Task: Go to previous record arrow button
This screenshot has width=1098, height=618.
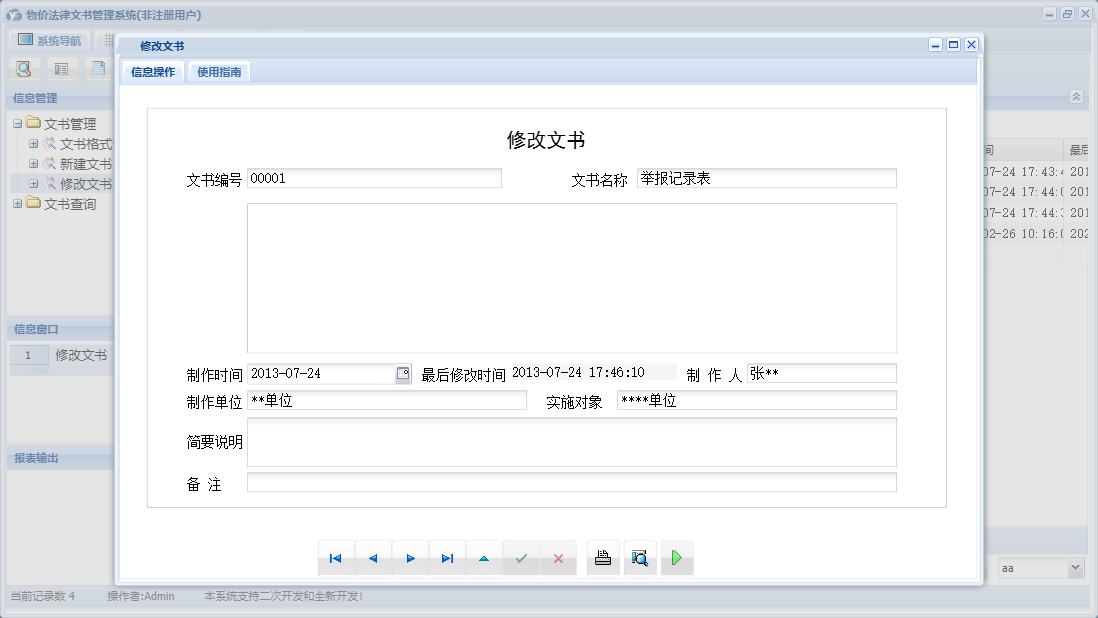Action: point(373,558)
